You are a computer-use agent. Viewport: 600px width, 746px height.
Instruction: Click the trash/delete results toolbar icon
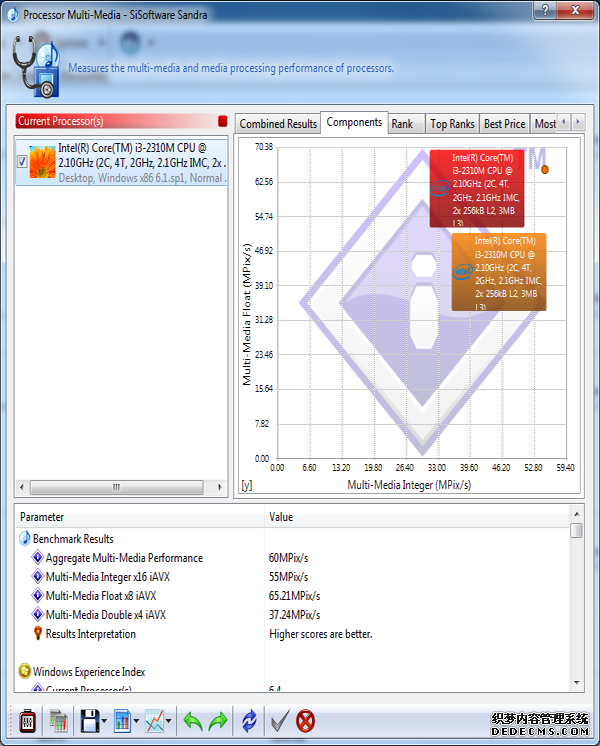(28, 721)
